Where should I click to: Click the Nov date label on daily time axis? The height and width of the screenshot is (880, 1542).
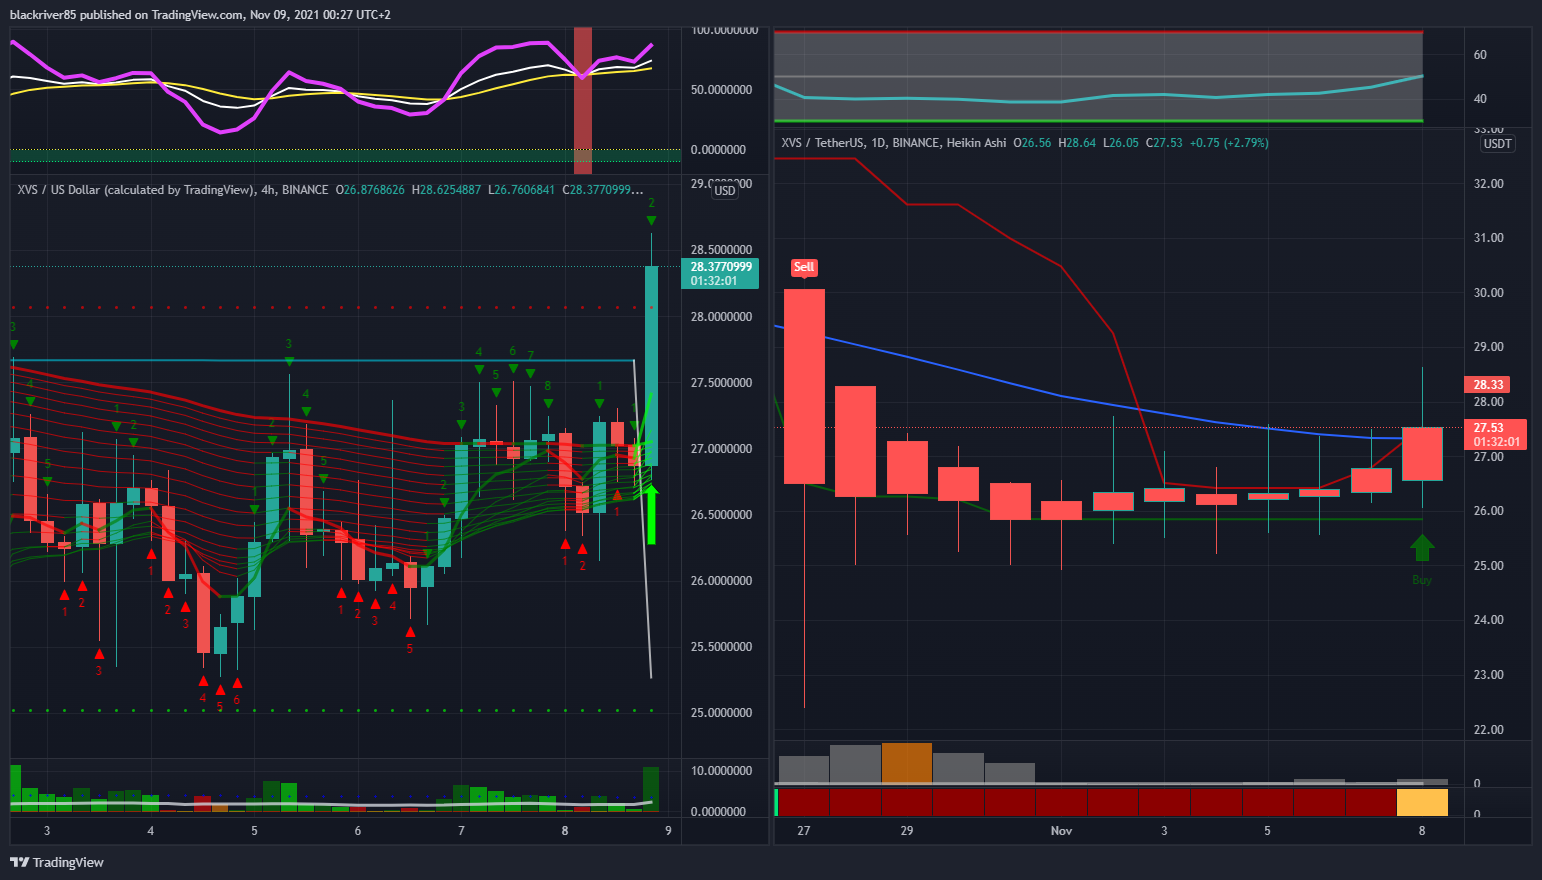(x=1061, y=831)
